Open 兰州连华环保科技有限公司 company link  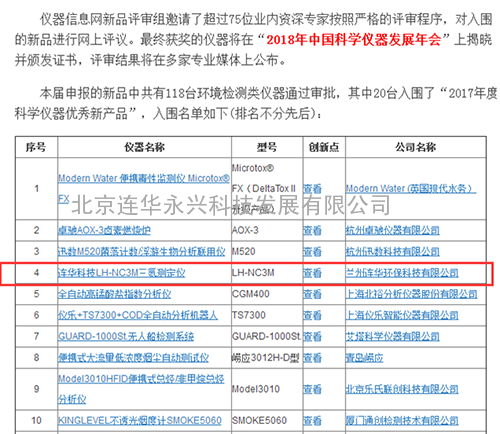point(402,273)
